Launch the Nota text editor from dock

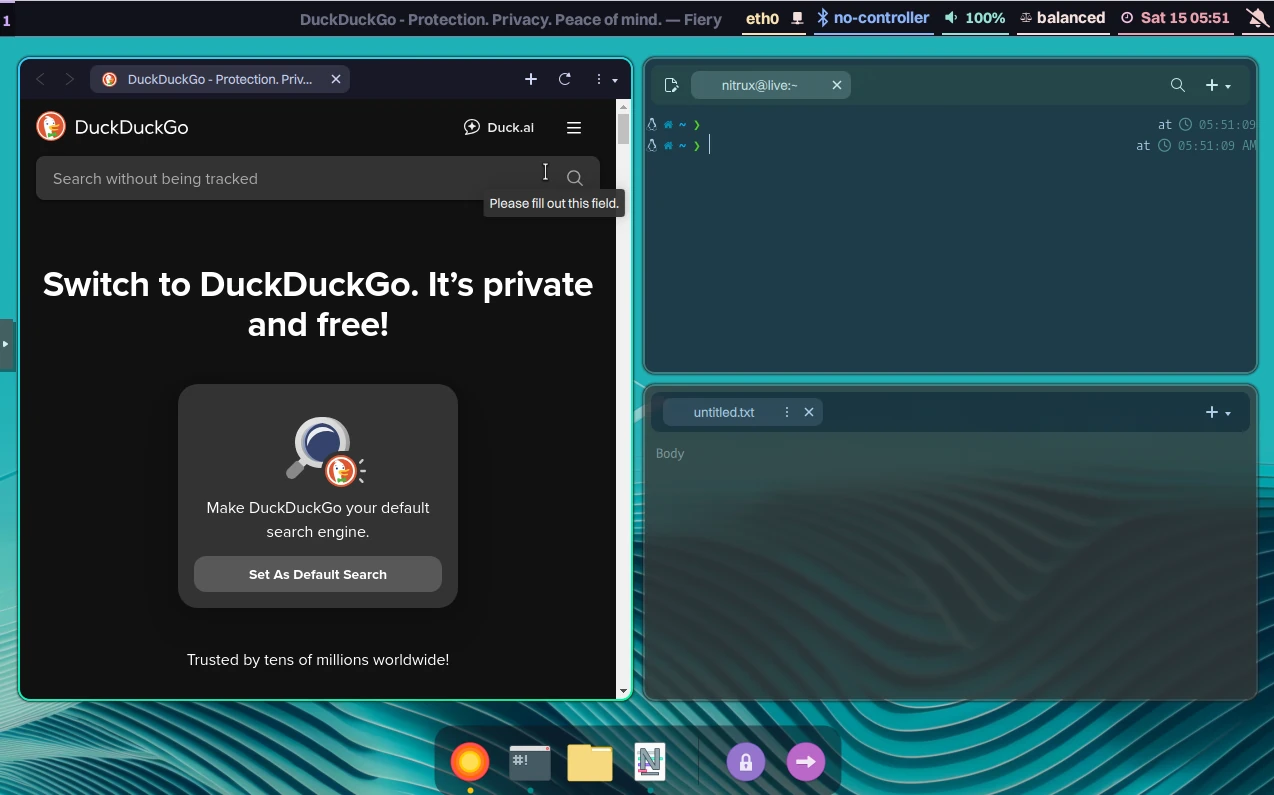pyautogui.click(x=650, y=762)
